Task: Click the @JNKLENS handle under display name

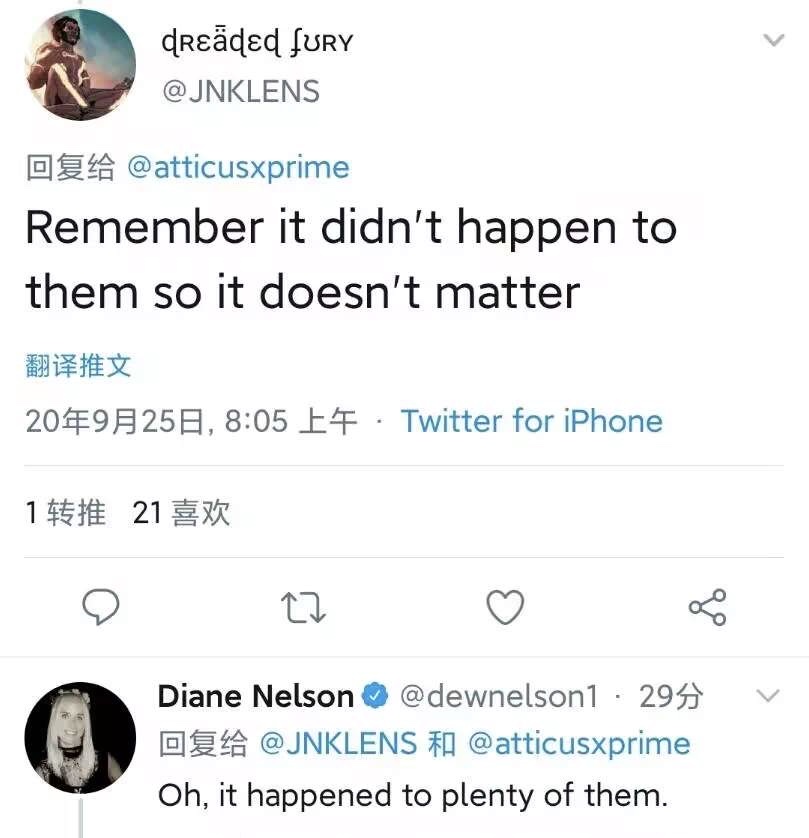Action: (x=240, y=91)
